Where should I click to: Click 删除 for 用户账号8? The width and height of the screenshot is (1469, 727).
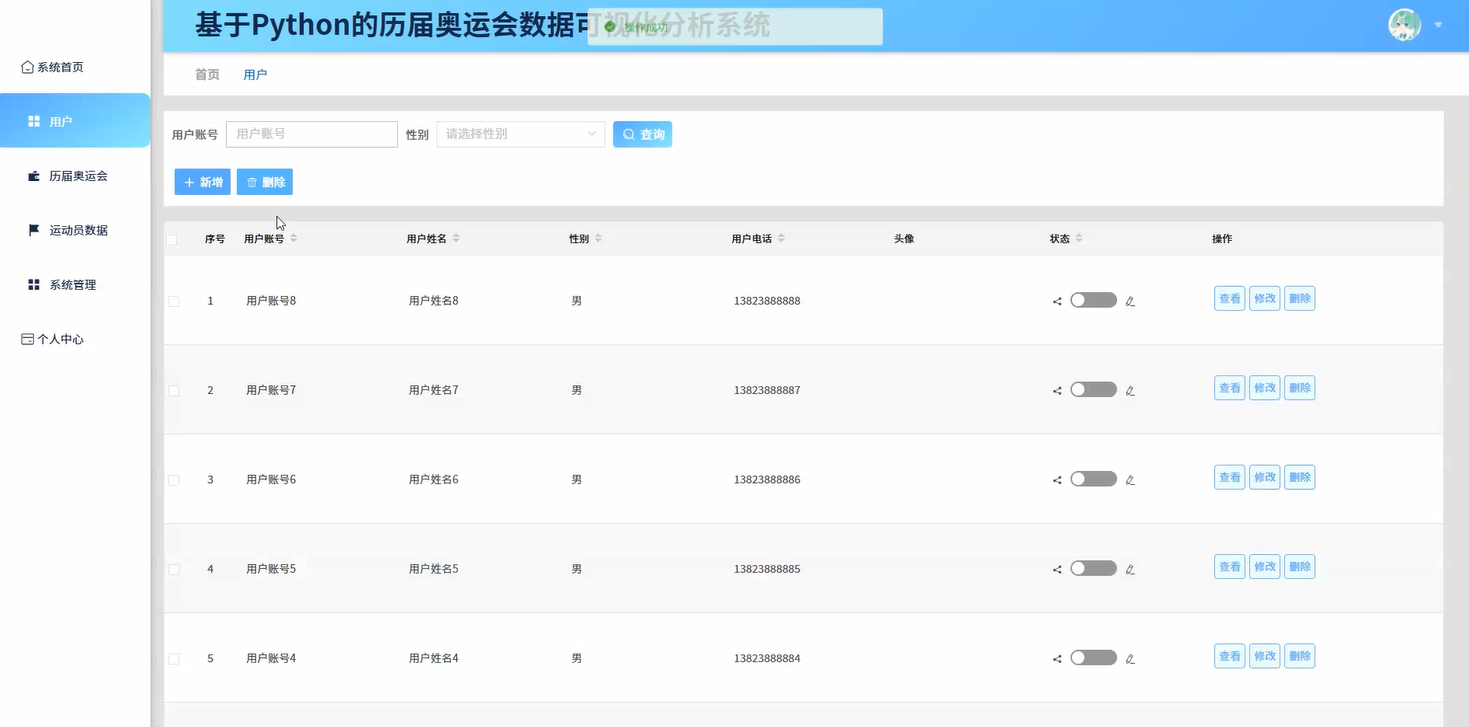click(1299, 298)
